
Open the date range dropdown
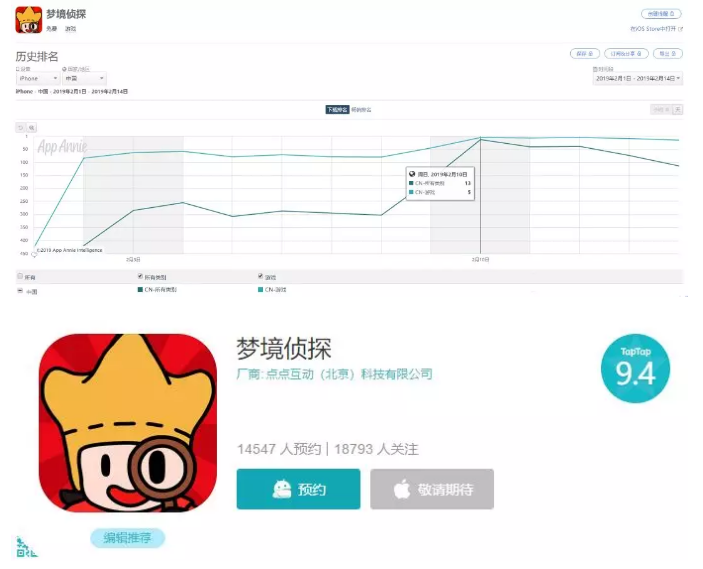click(638, 78)
